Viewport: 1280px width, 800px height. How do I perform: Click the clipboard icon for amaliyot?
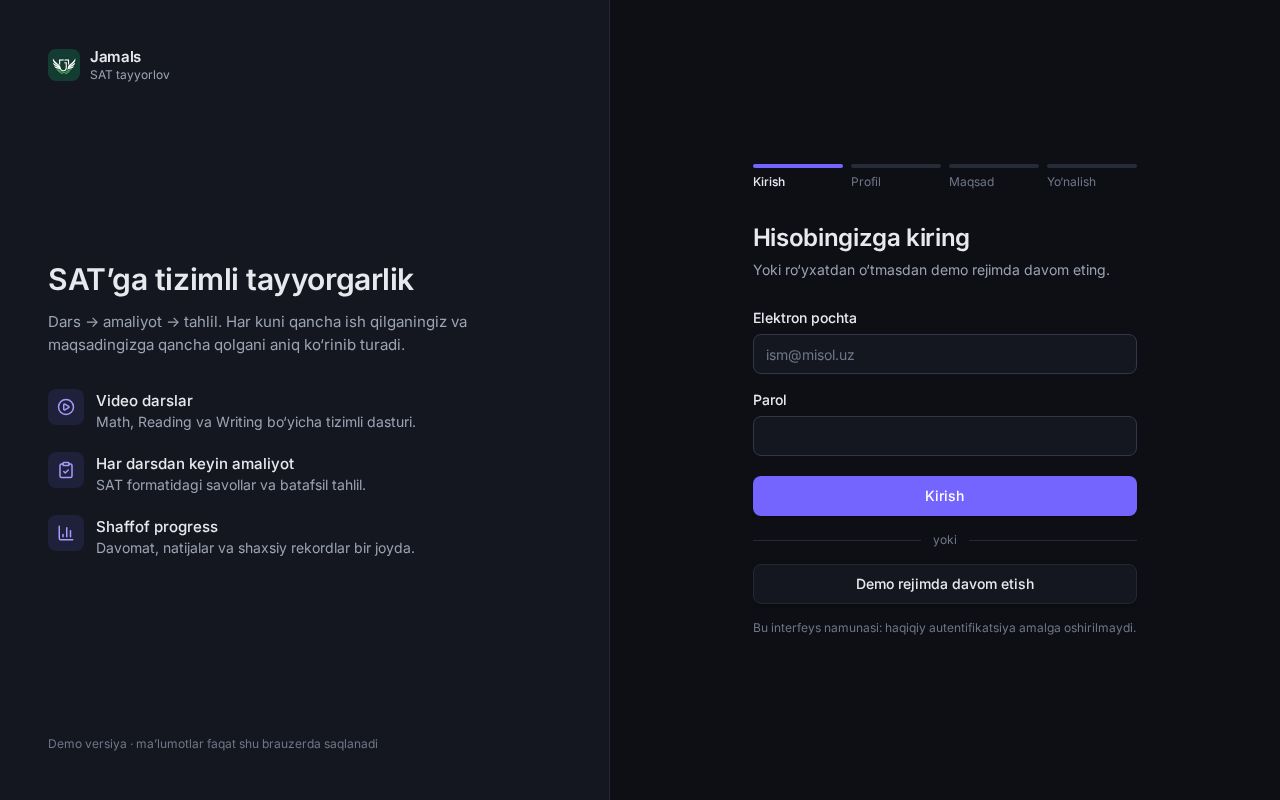point(66,470)
